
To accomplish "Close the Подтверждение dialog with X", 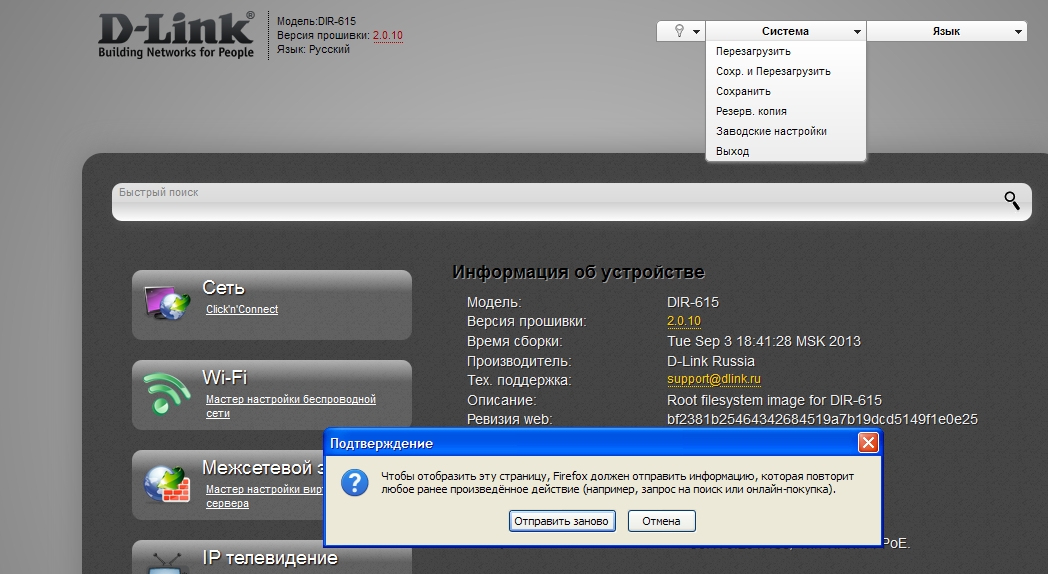I will 868,442.
